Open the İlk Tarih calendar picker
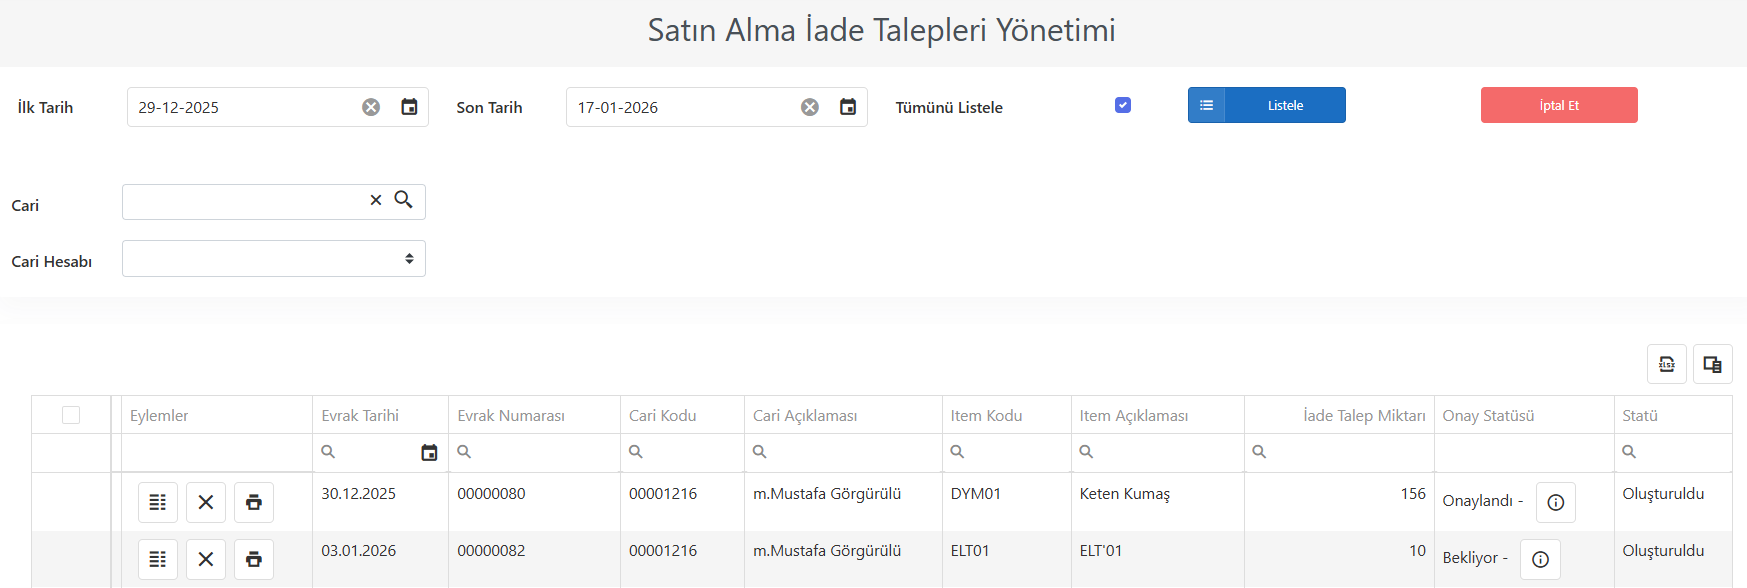 (x=409, y=107)
